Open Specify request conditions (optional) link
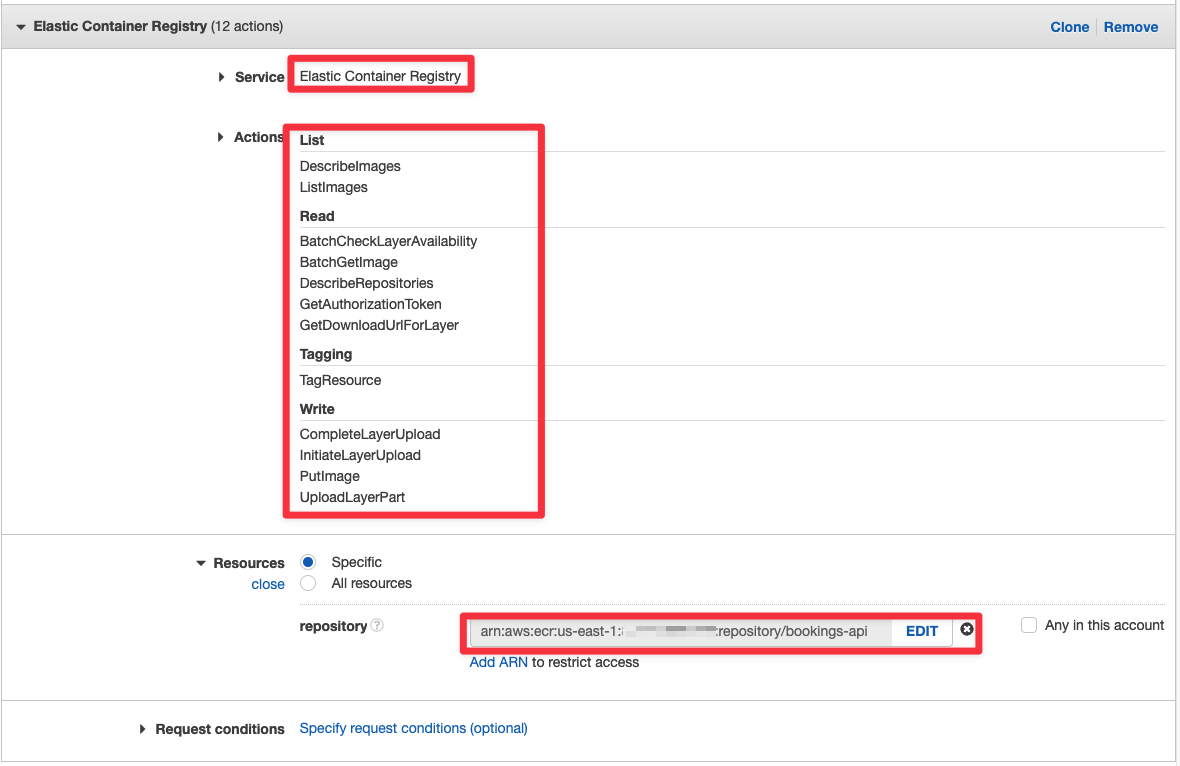The width and height of the screenshot is (1180, 766). pyautogui.click(x=413, y=728)
